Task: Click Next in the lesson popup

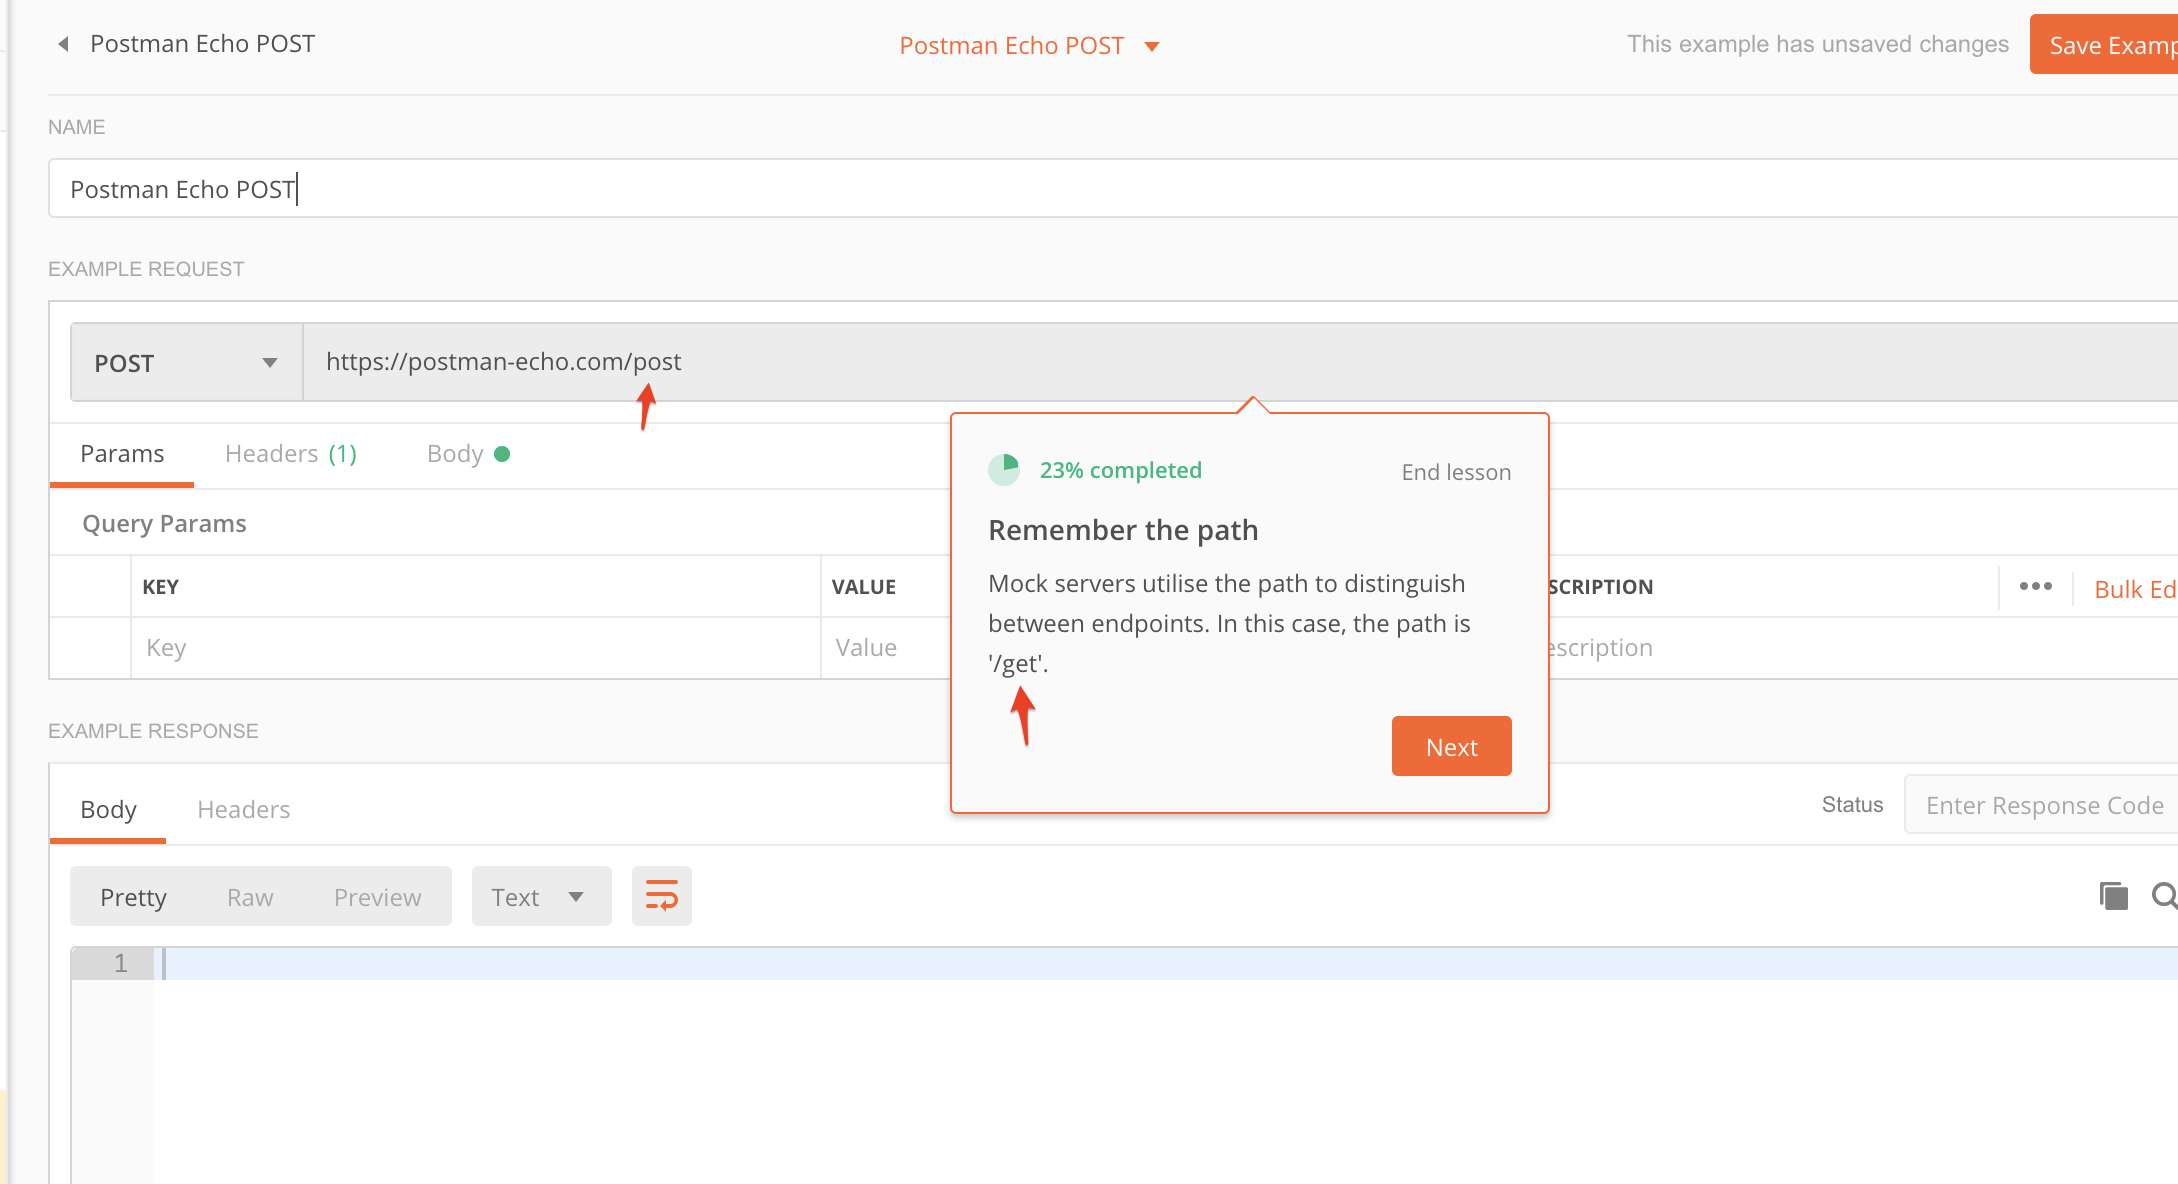Action: coord(1451,746)
